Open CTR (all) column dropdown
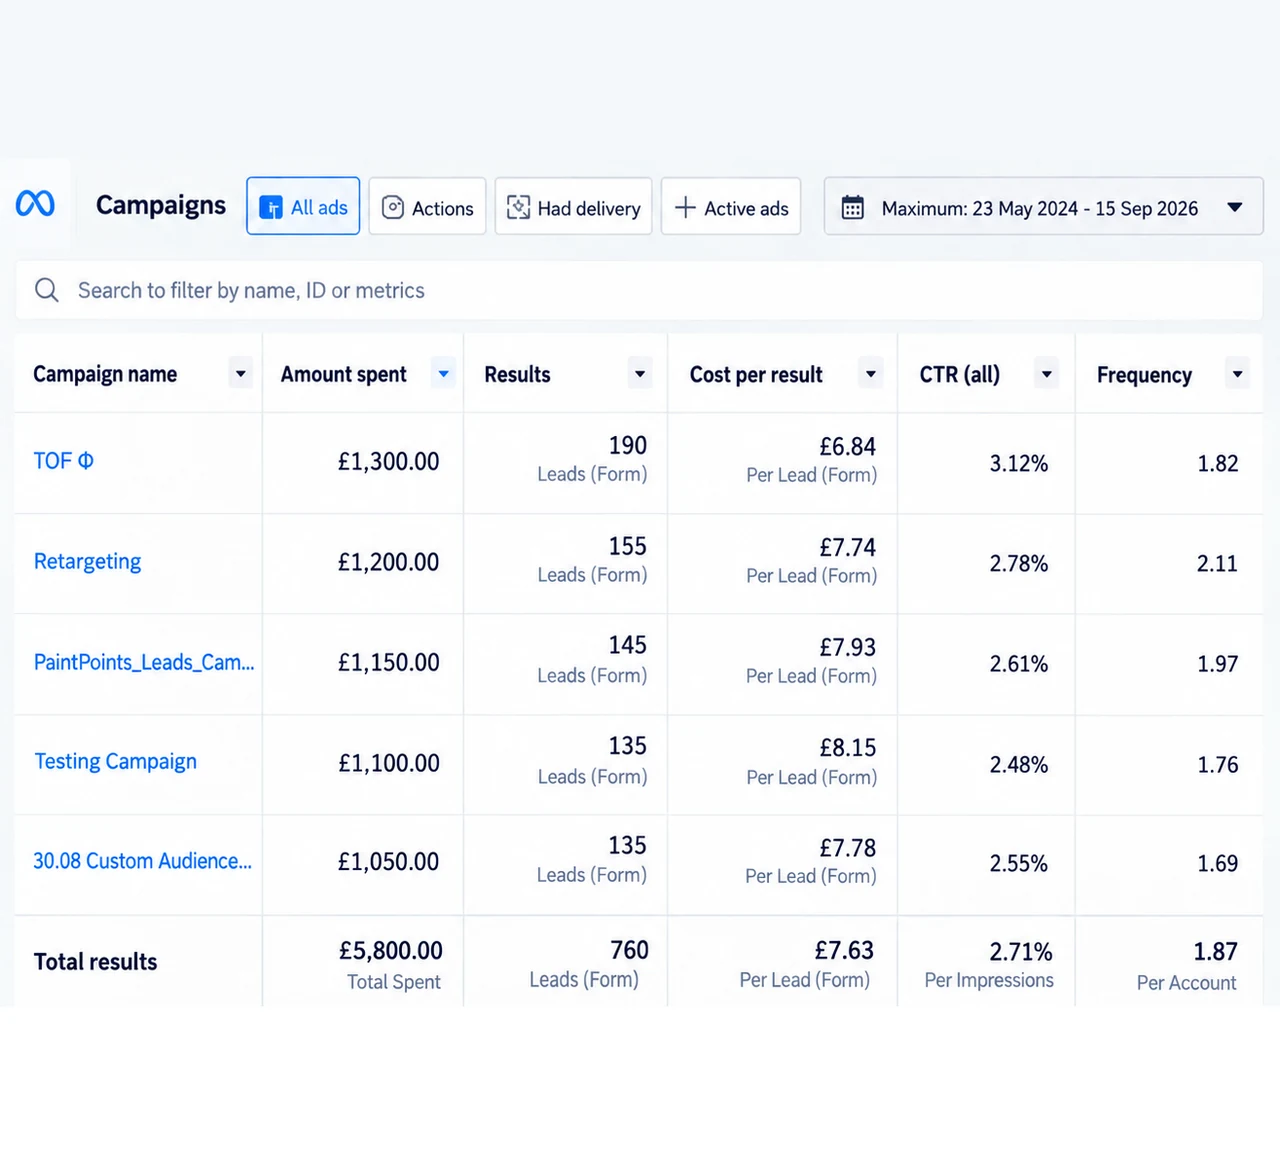Image resolution: width=1280 pixels, height=1165 pixels. pos(1047,374)
